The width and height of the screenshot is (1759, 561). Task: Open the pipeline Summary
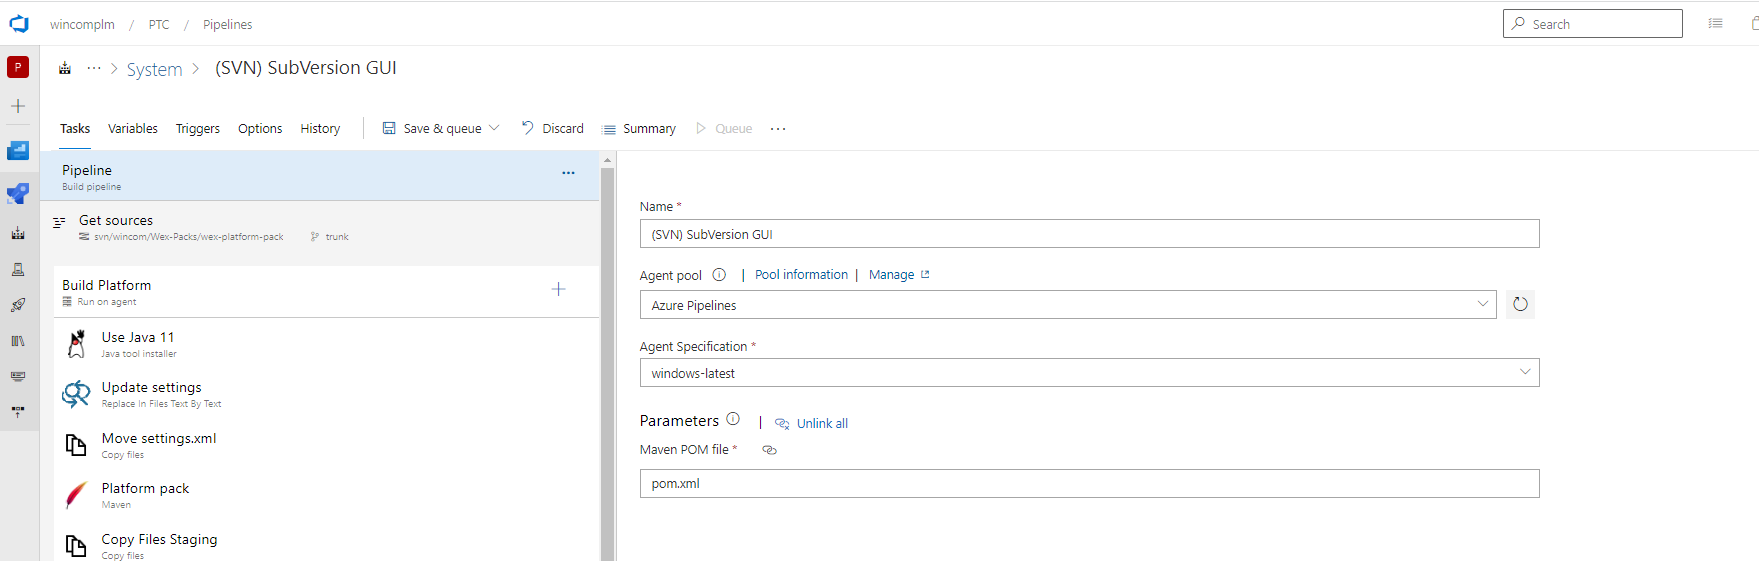pyautogui.click(x=639, y=129)
